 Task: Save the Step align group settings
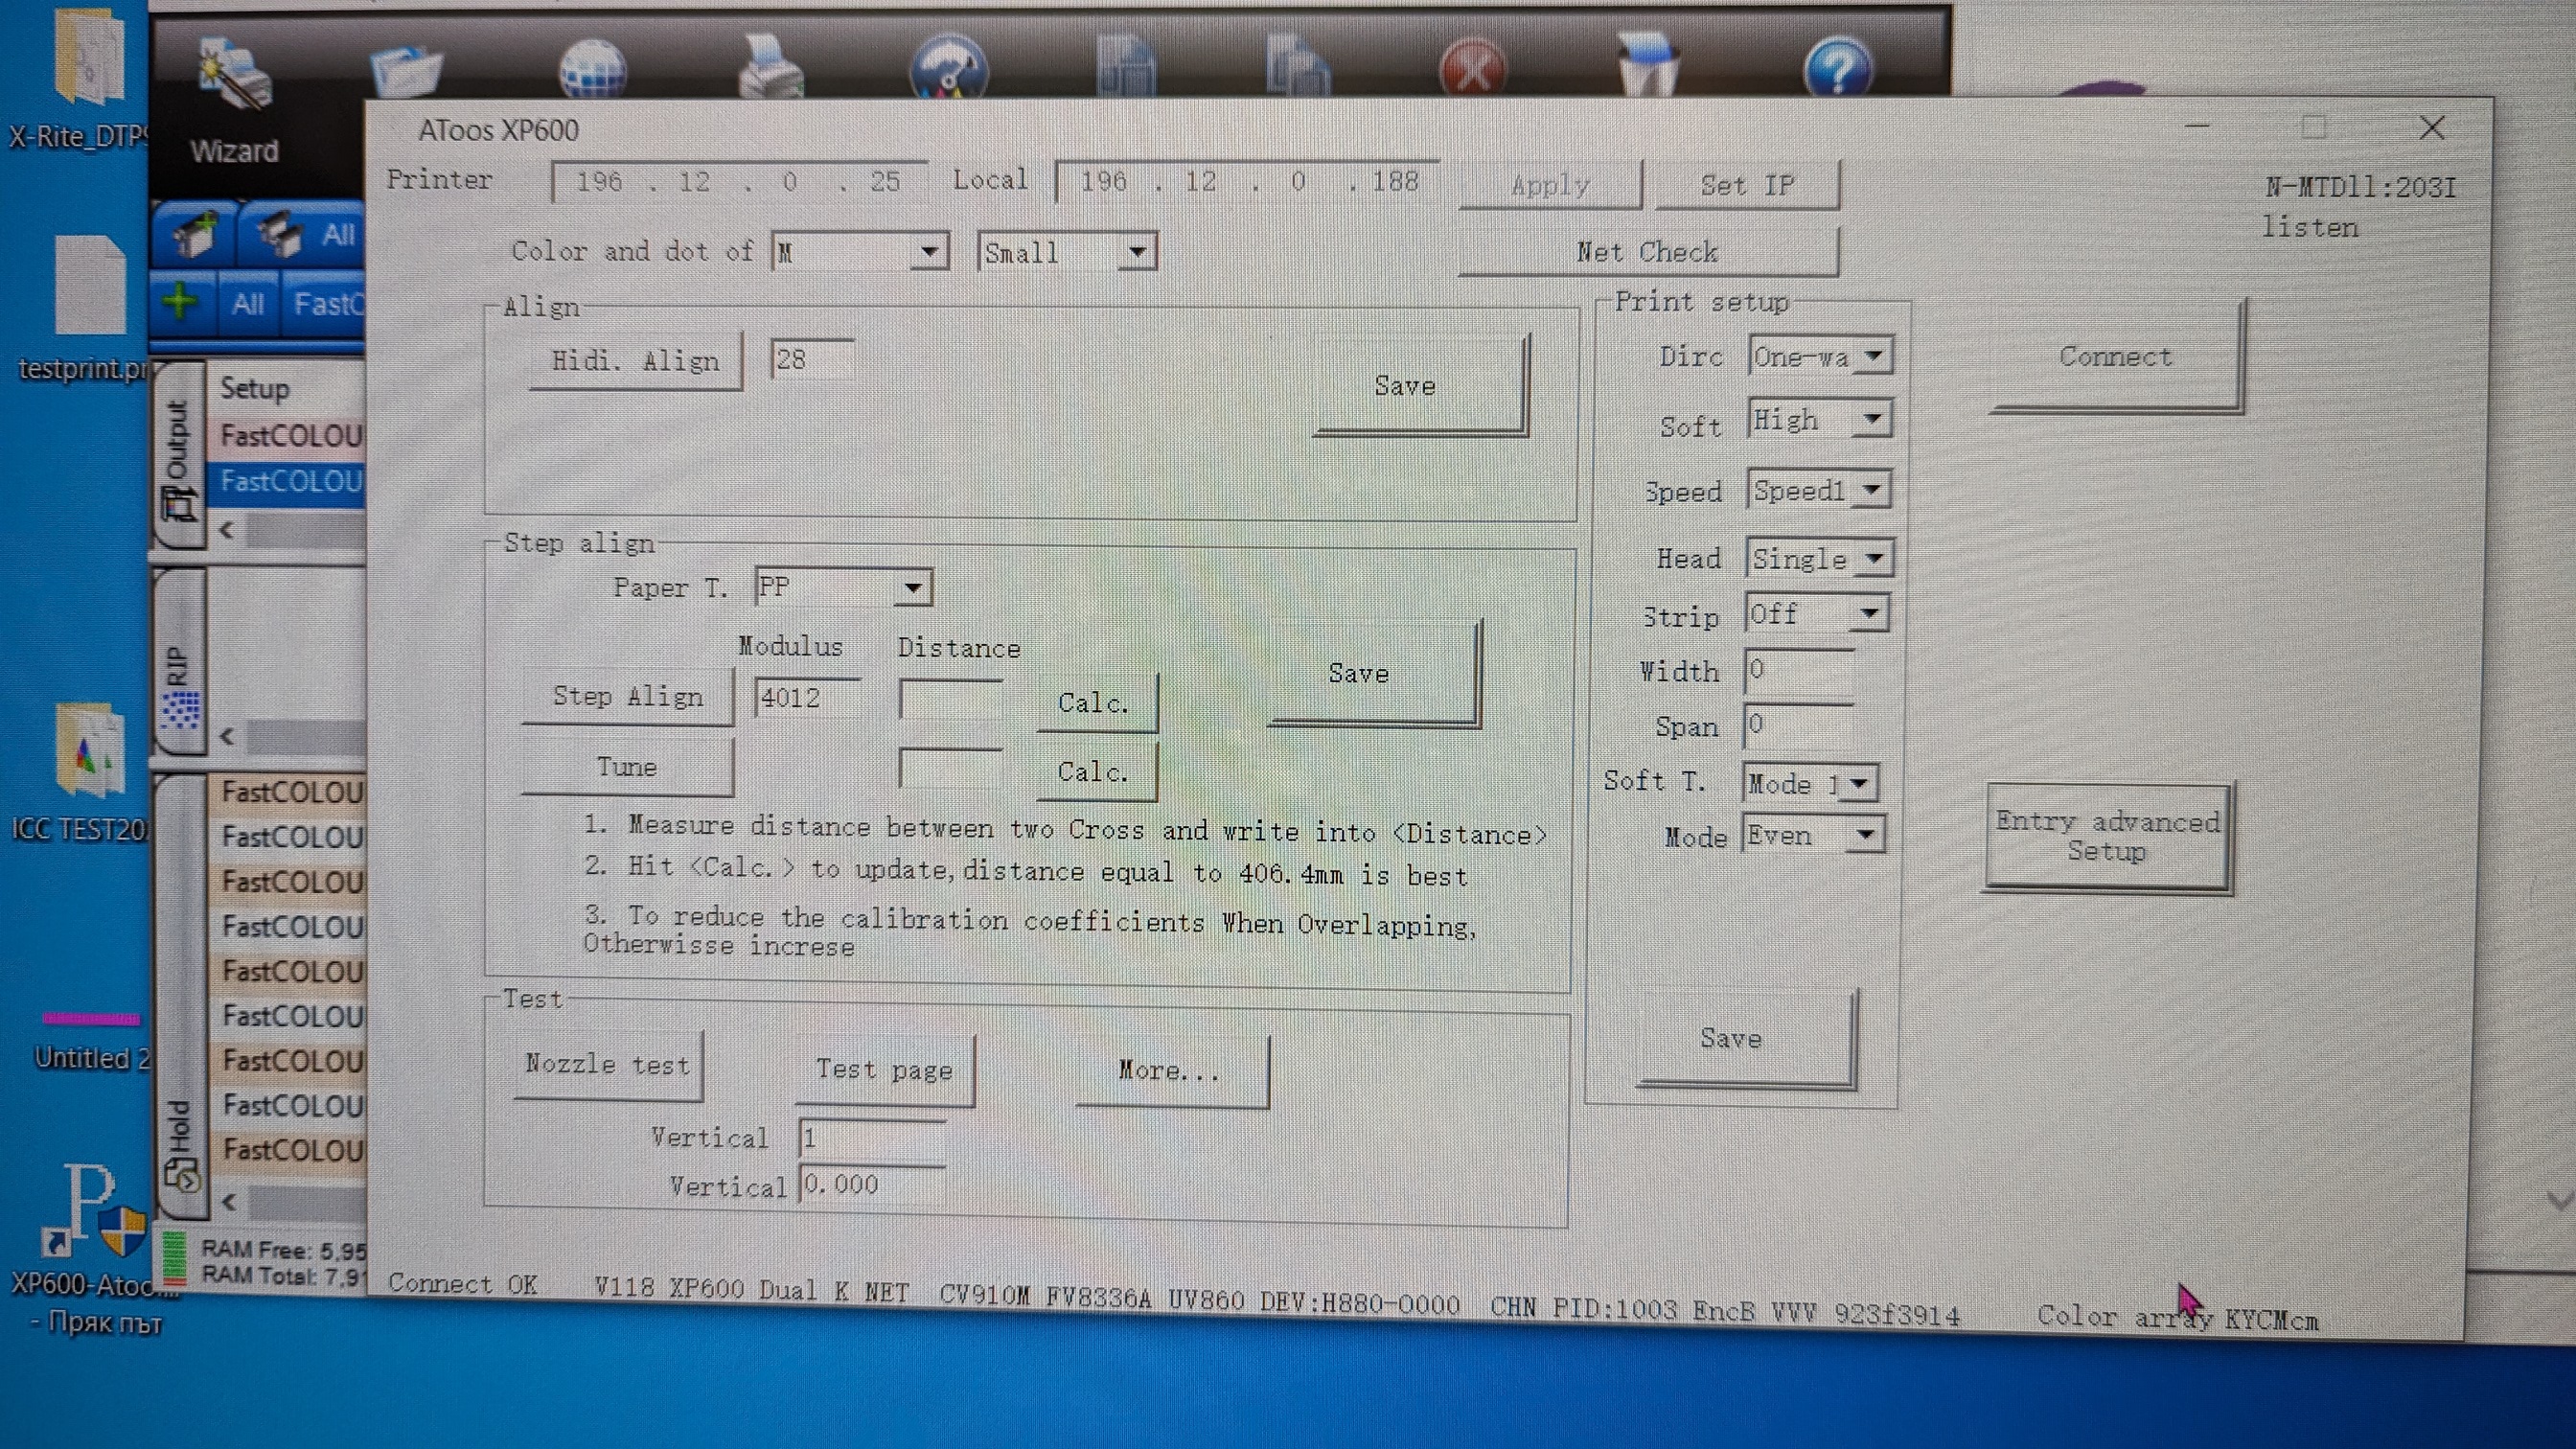click(x=1374, y=673)
